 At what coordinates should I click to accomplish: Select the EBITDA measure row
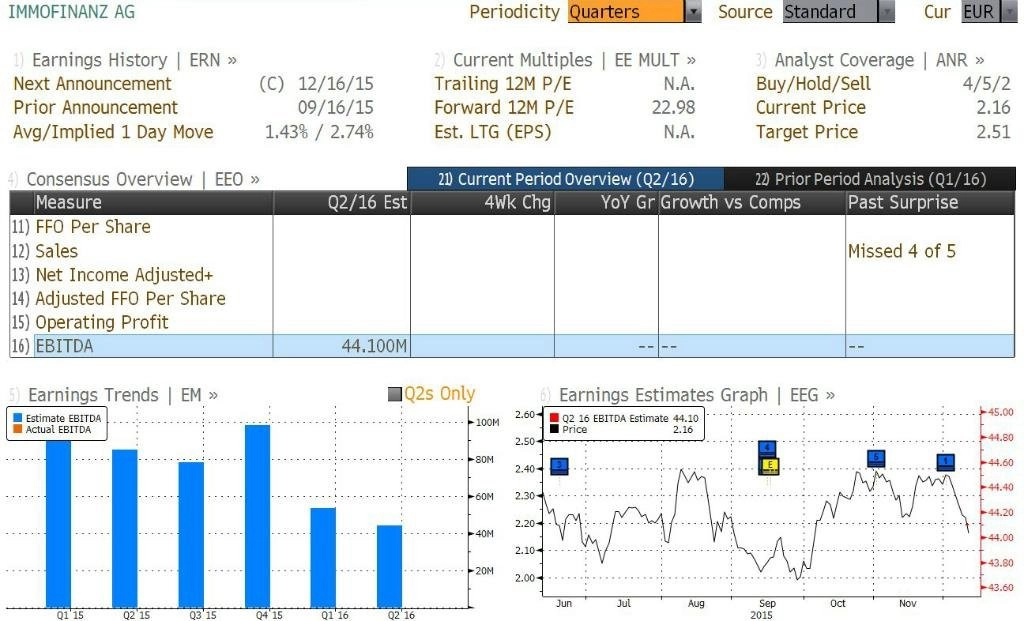coord(512,346)
